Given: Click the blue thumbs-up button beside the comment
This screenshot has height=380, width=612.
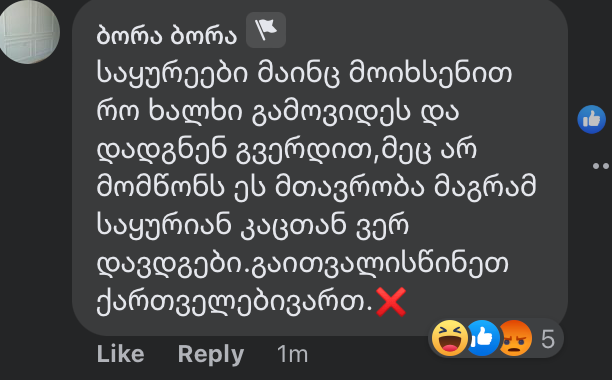Looking at the screenshot, I should click(x=591, y=119).
